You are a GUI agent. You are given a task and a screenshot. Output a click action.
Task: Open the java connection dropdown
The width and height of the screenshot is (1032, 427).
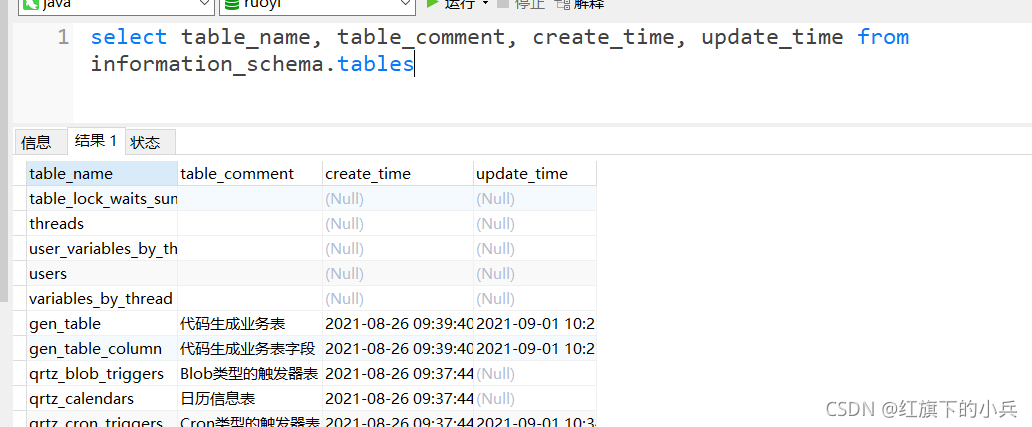[x=116, y=5]
